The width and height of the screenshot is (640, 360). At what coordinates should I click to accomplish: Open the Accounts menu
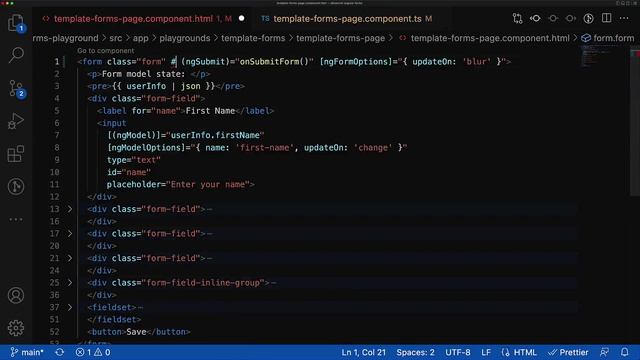(16, 295)
